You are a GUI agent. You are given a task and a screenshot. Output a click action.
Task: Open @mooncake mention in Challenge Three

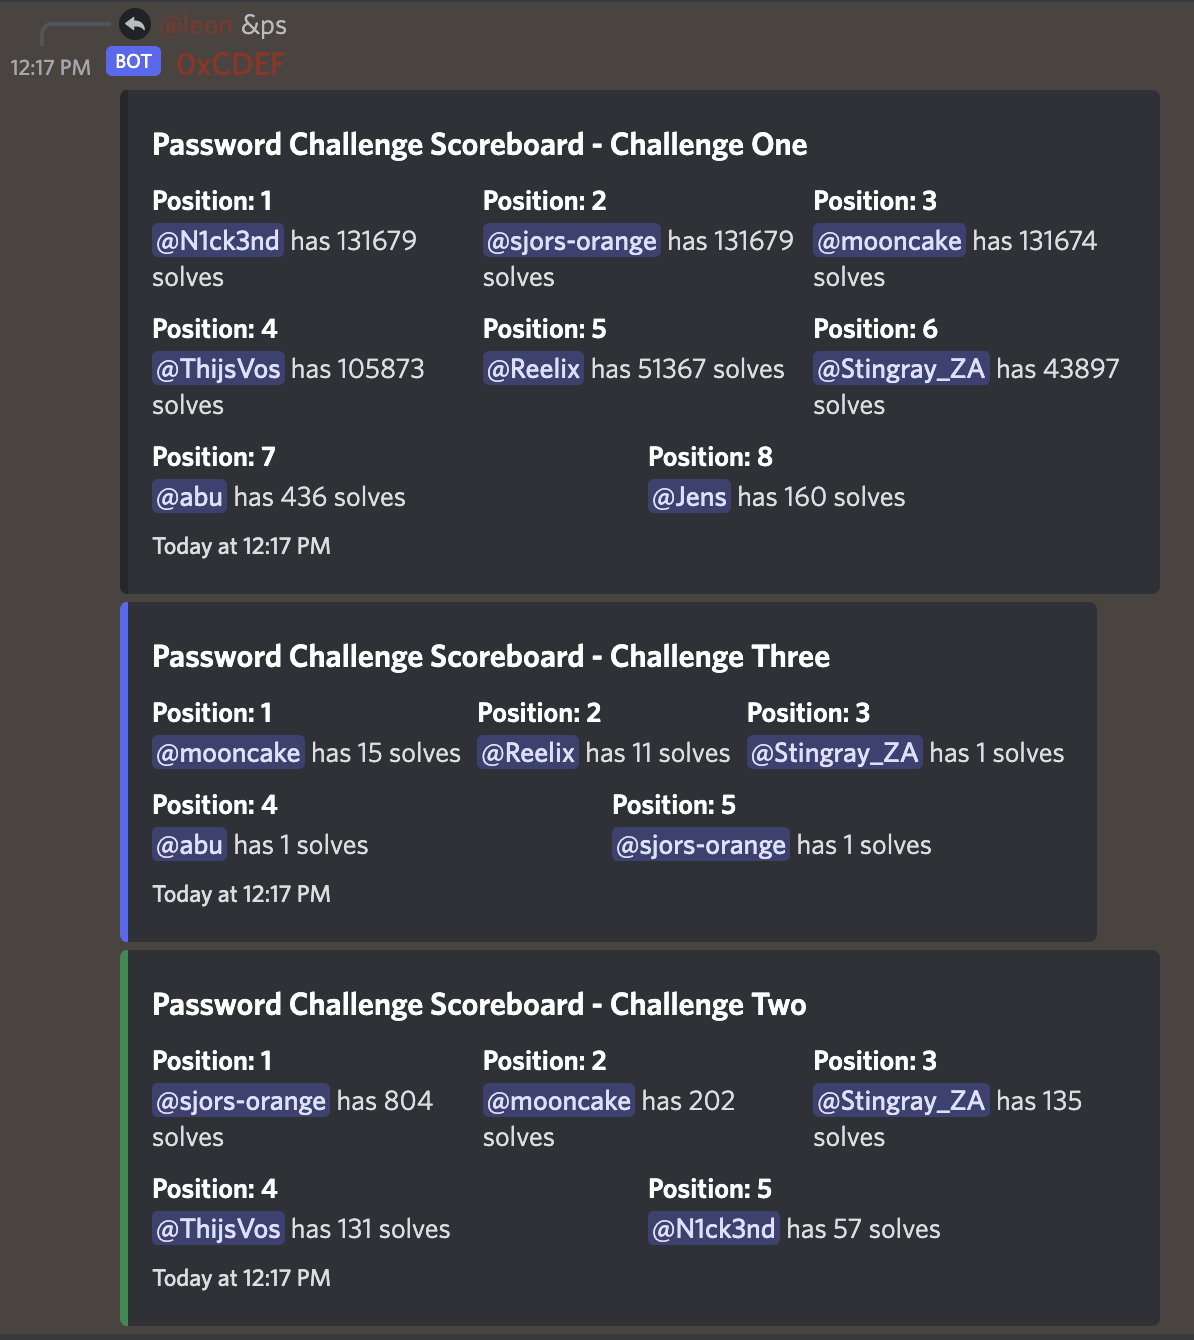[228, 753]
